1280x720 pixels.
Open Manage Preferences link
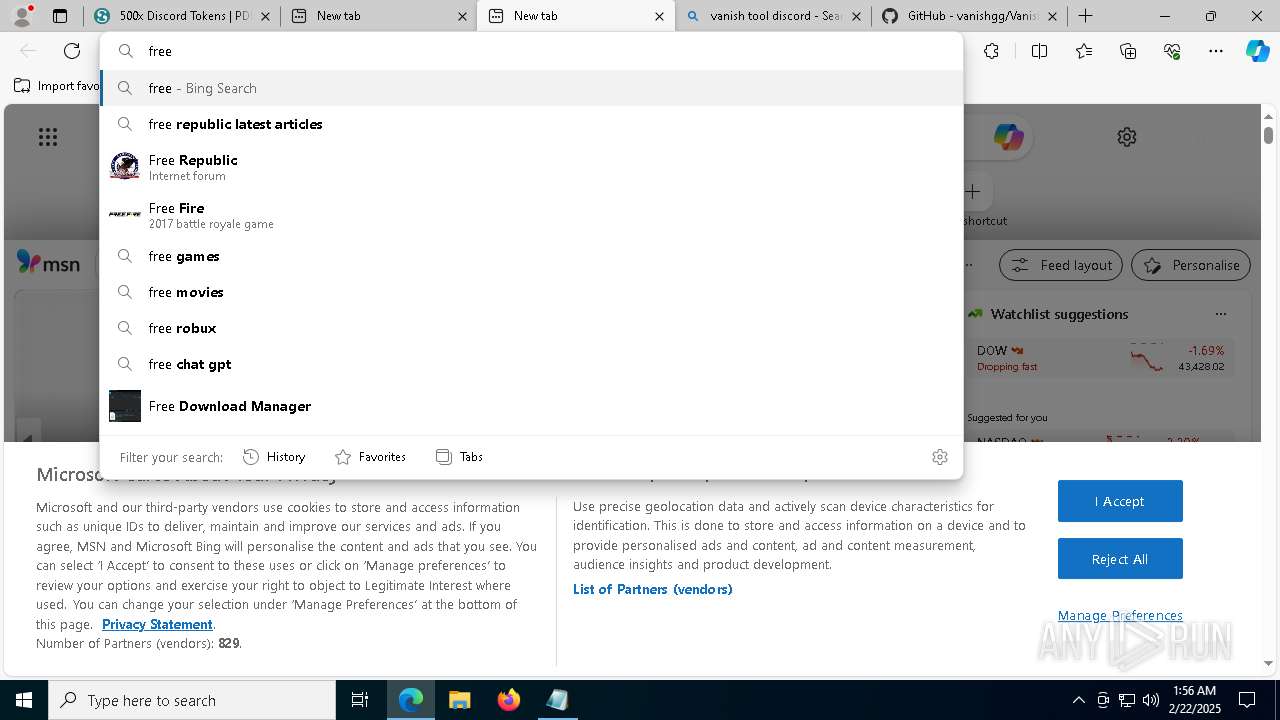pyautogui.click(x=1120, y=615)
